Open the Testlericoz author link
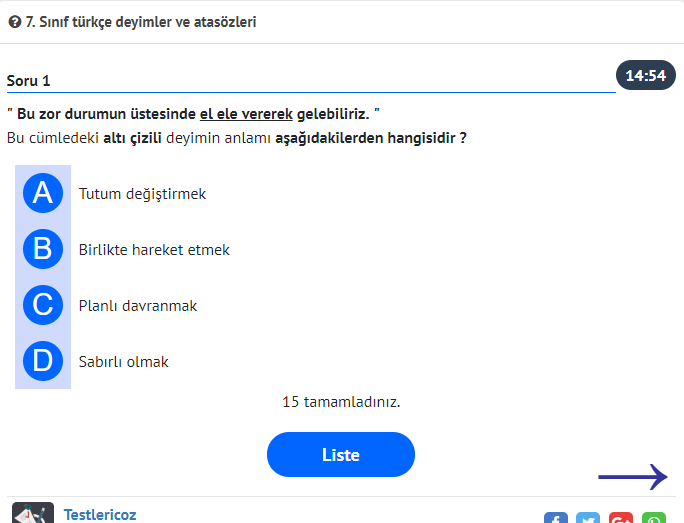 coord(100,515)
